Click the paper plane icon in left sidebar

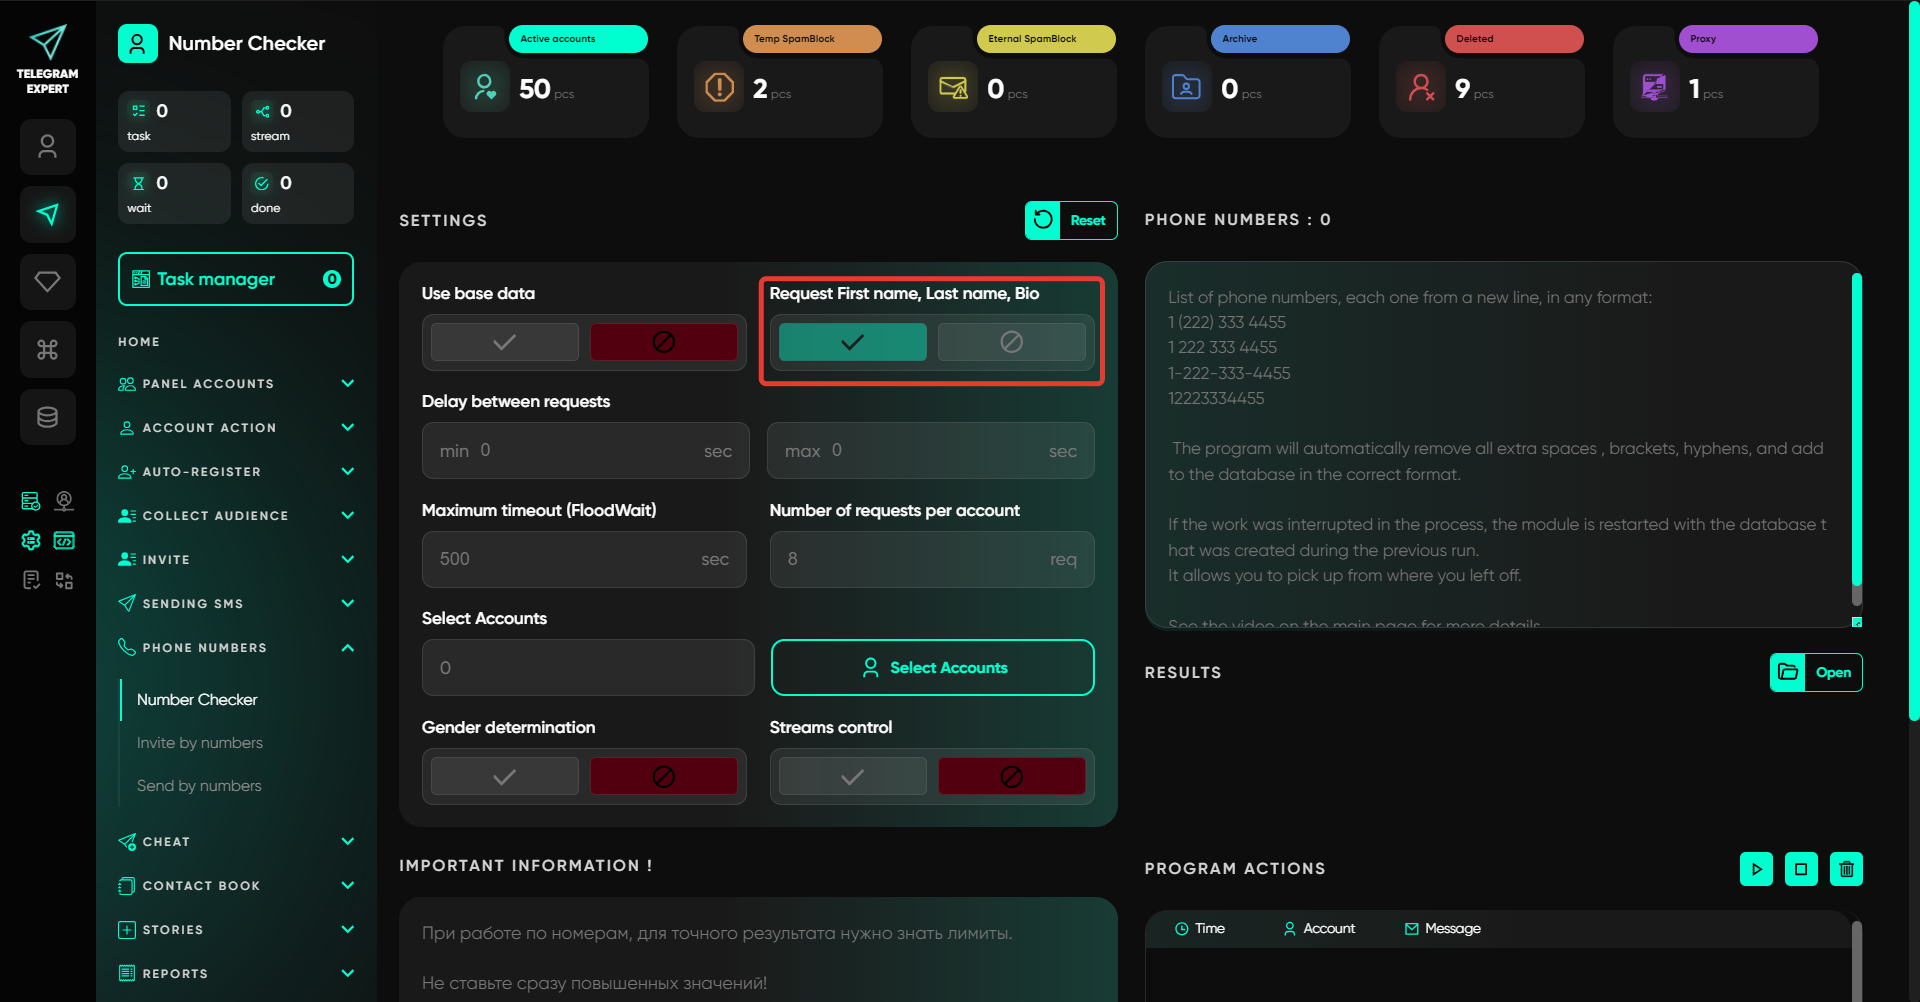pyautogui.click(x=47, y=214)
